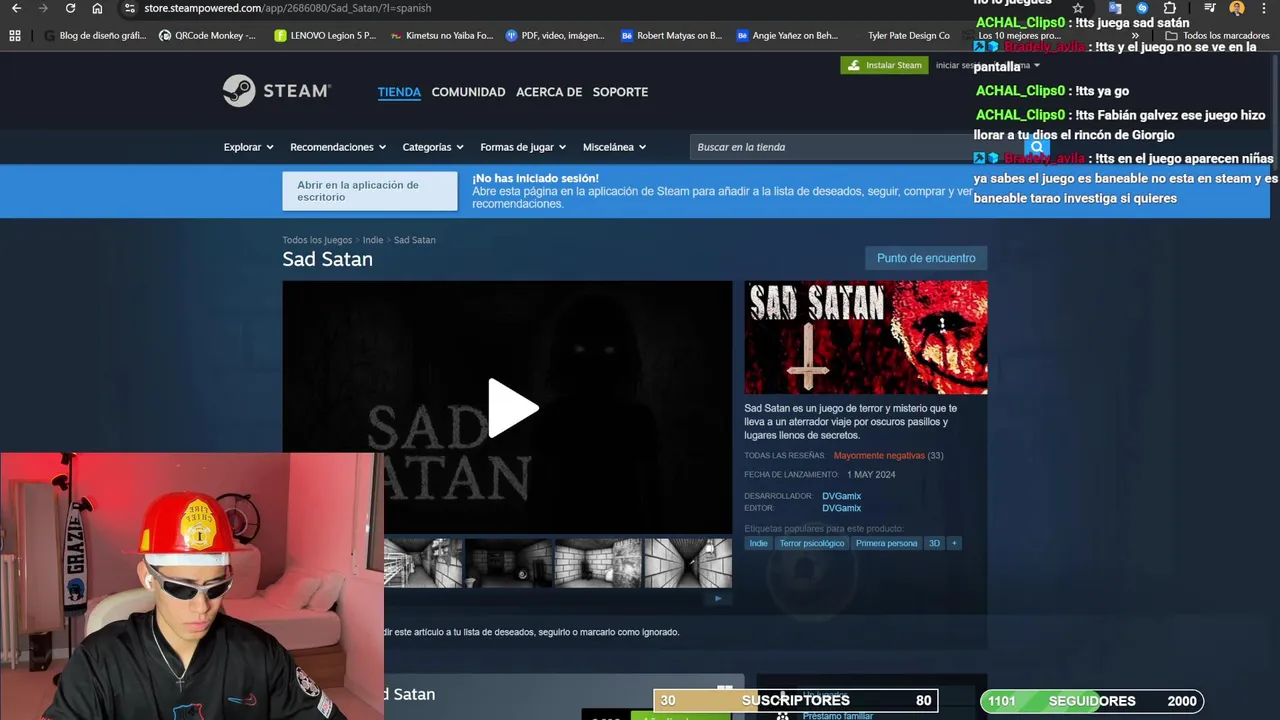This screenshot has height=720, width=1280.
Task: Open DVGamix developer link
Action: point(841,496)
